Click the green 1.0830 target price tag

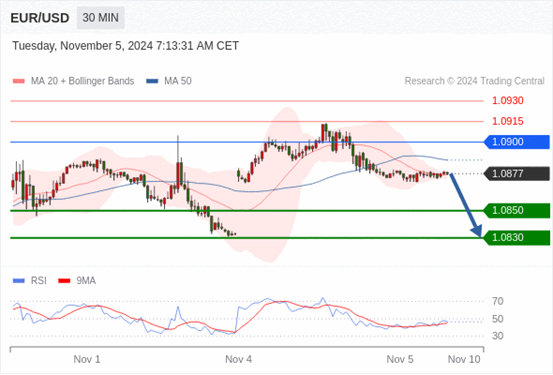(x=517, y=237)
